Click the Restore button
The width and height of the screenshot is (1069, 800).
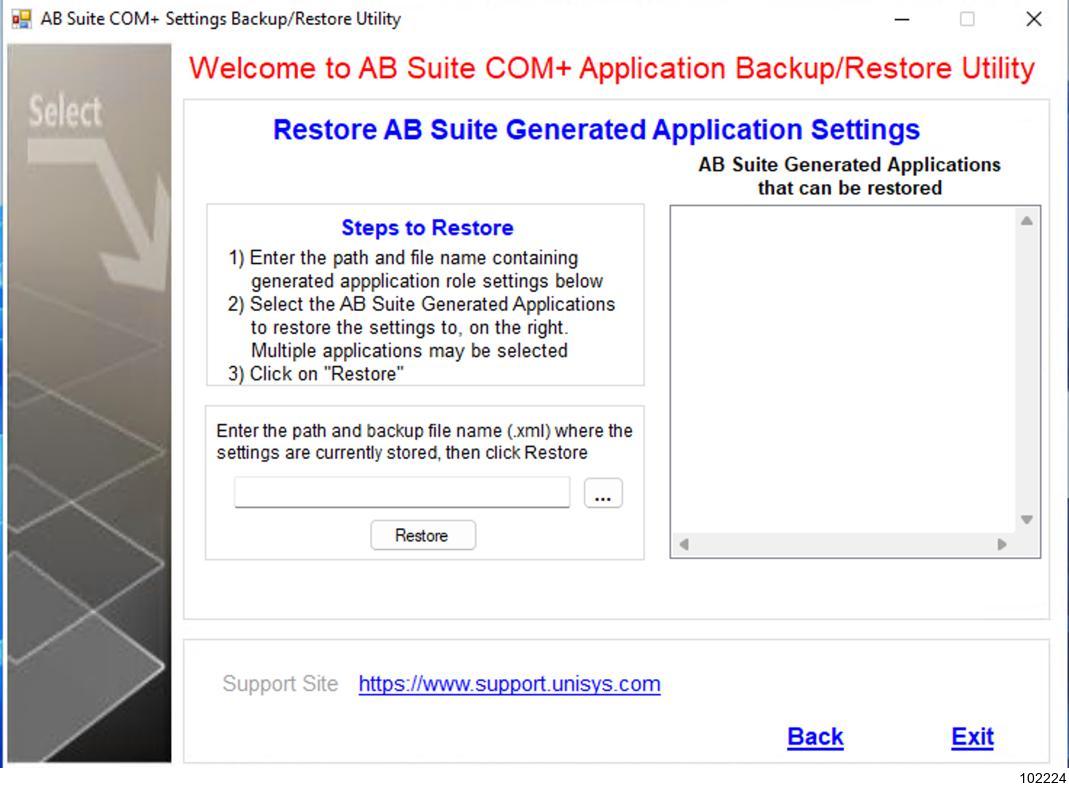(x=423, y=535)
